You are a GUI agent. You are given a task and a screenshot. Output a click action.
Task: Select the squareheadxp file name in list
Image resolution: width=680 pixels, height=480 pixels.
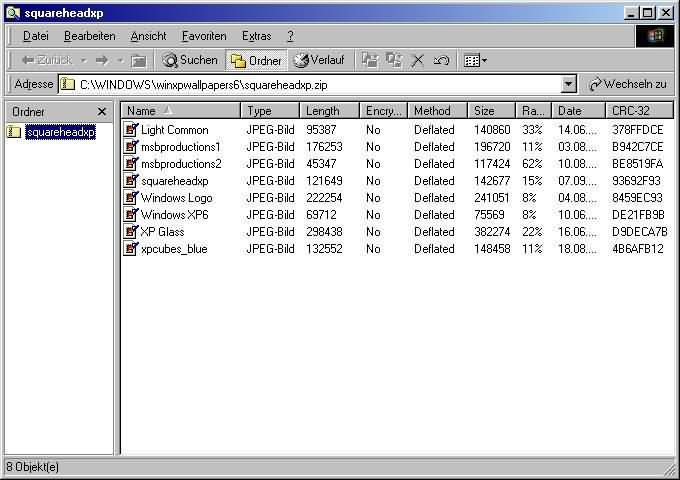click(x=175, y=181)
